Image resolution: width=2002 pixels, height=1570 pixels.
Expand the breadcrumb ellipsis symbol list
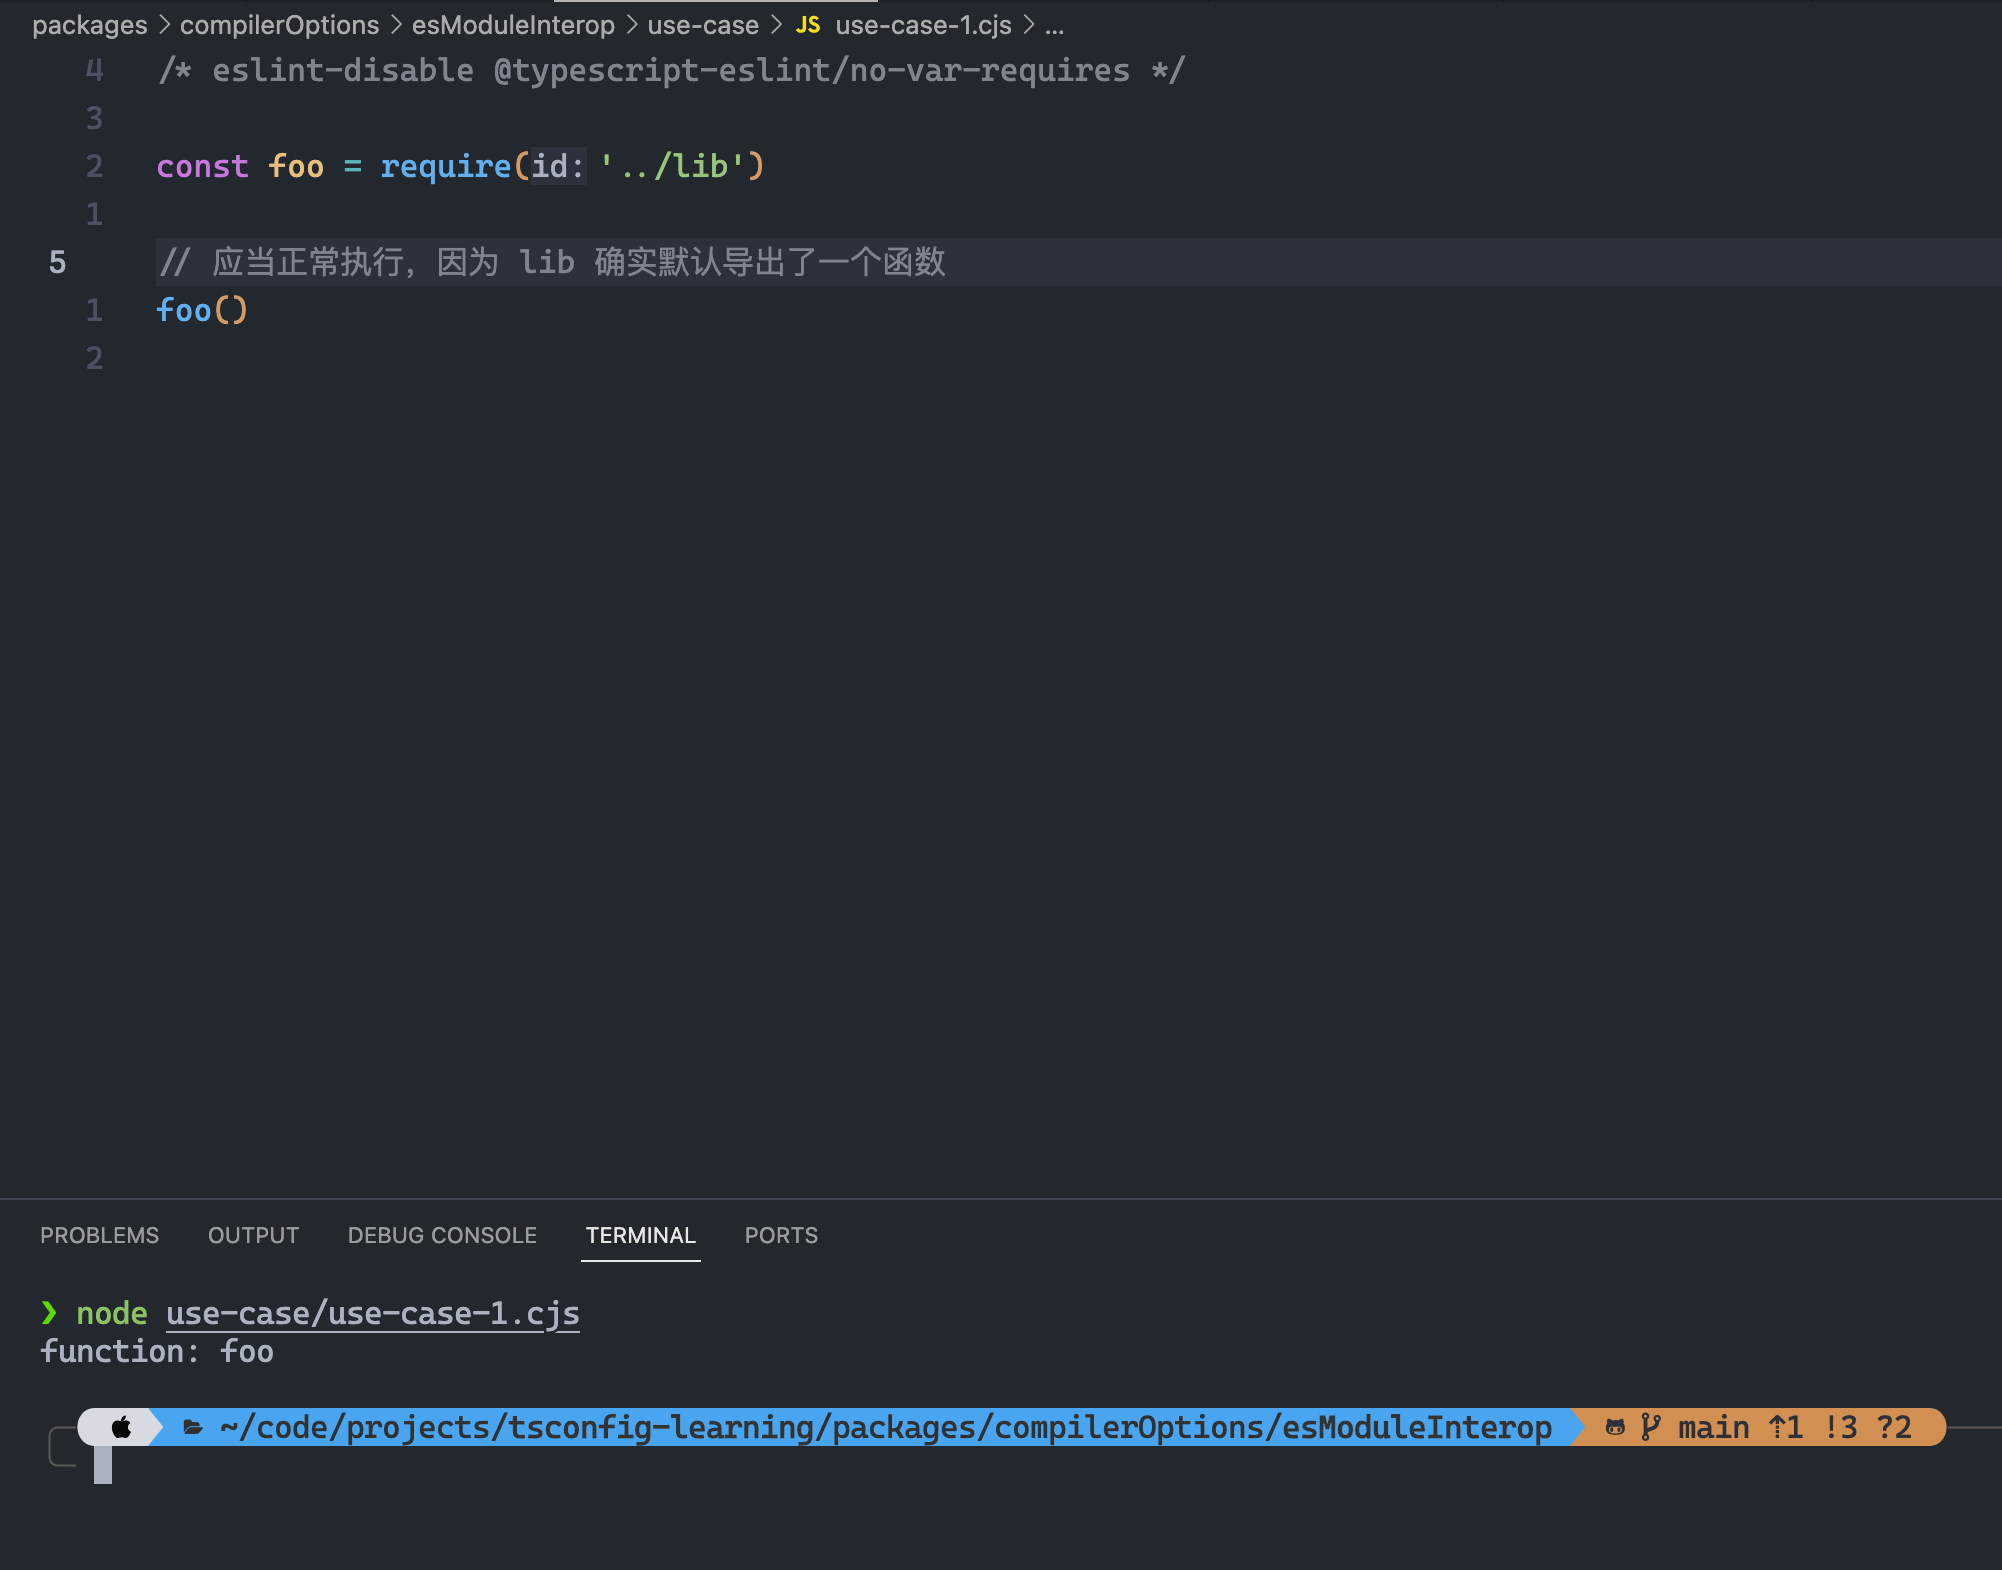[x=1054, y=27]
